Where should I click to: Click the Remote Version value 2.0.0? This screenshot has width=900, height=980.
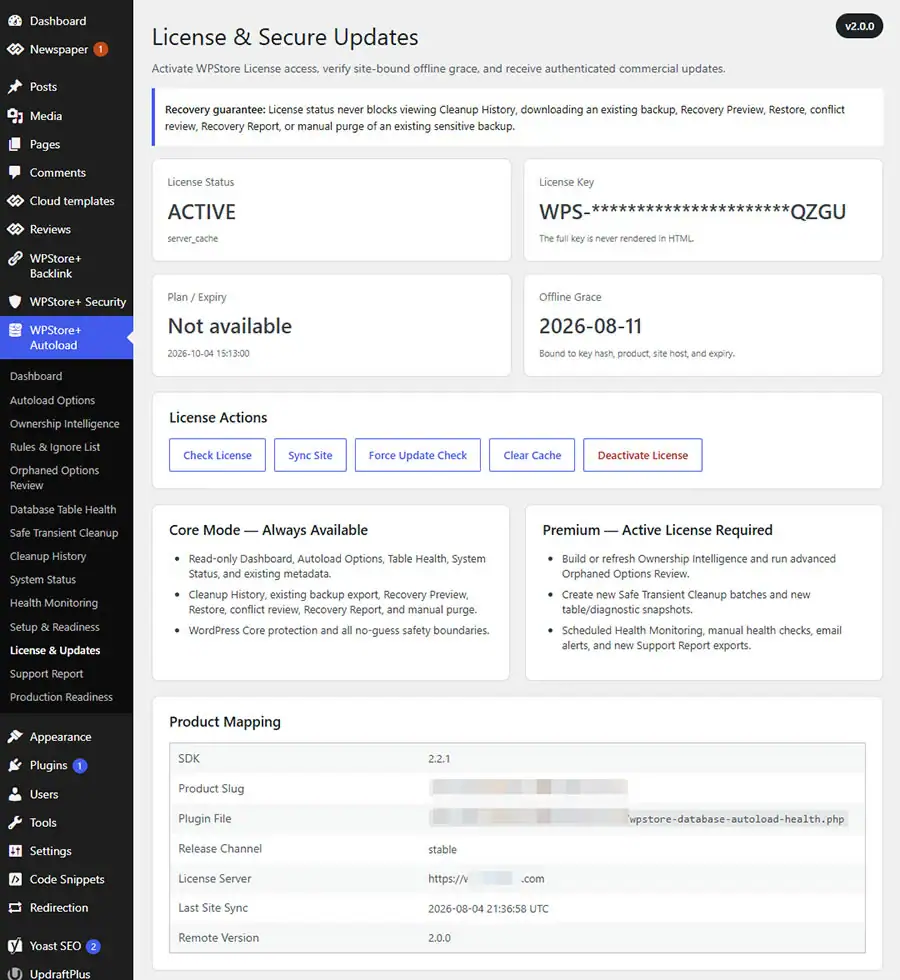(x=439, y=938)
